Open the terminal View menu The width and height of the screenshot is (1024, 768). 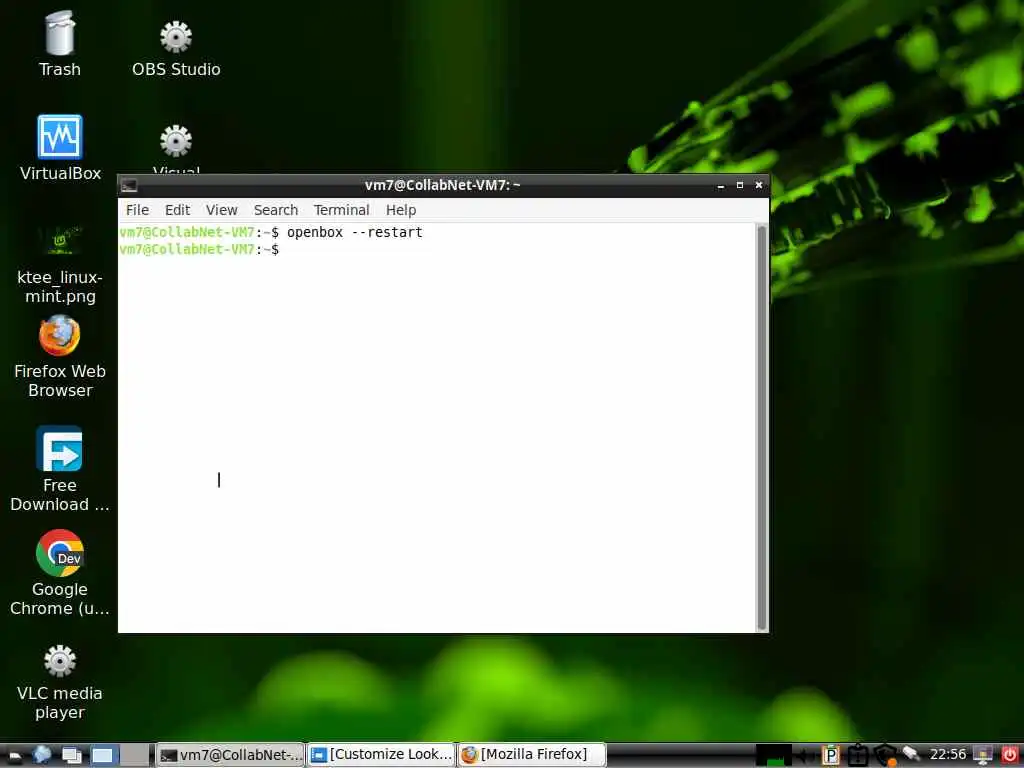(x=221, y=210)
